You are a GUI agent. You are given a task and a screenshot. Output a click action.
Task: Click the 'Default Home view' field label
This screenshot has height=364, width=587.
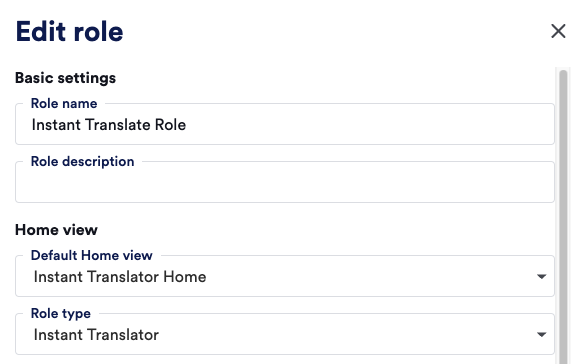coord(92,255)
